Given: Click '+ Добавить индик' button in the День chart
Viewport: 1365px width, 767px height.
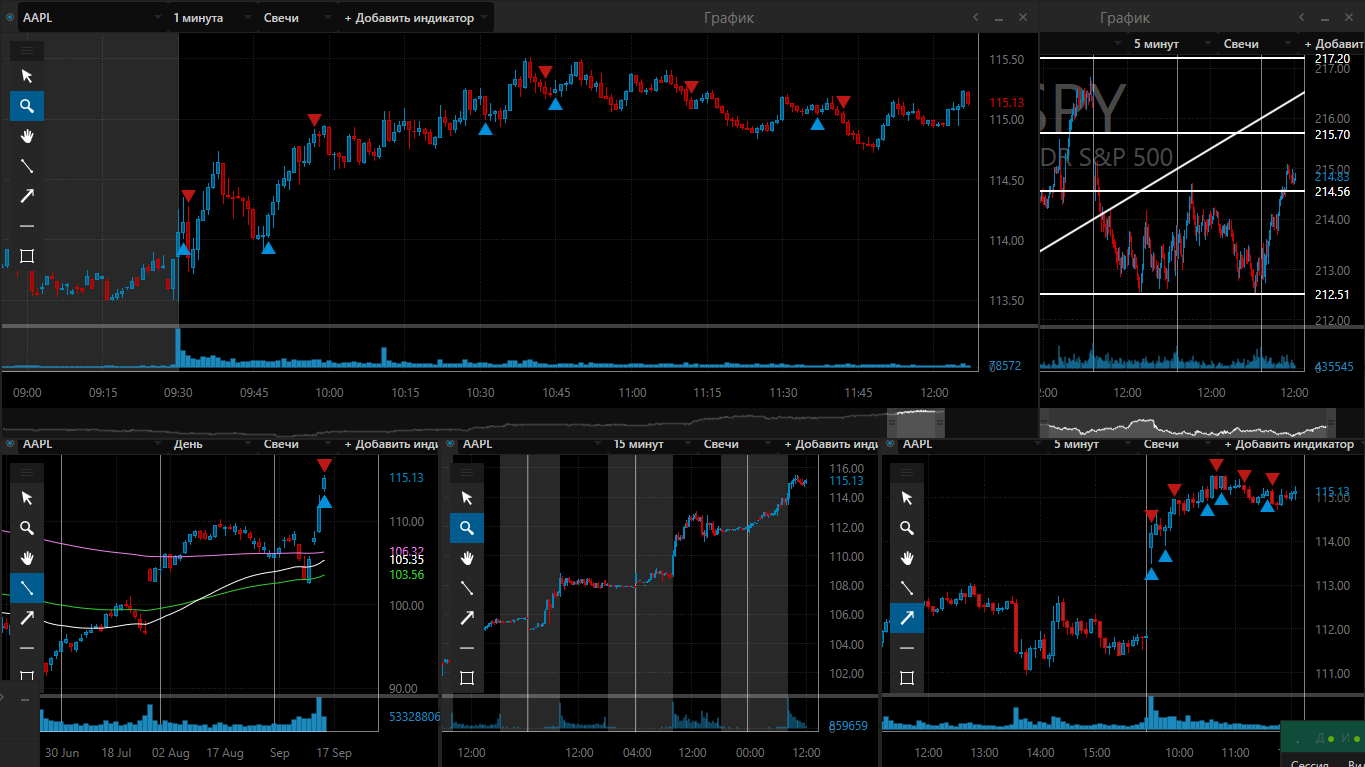Looking at the screenshot, I should (391, 444).
